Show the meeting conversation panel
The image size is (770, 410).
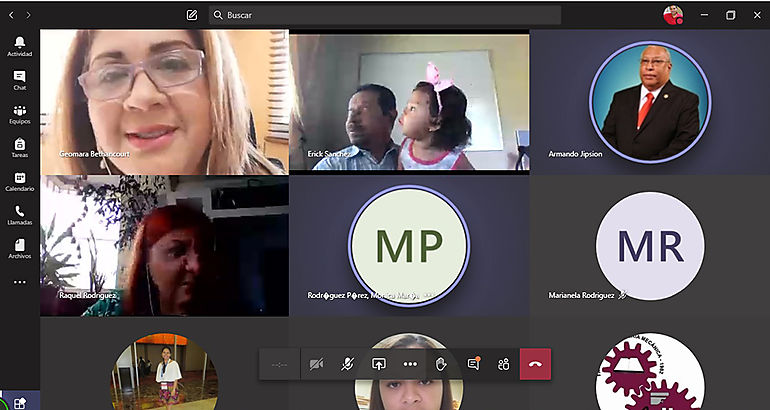pos(473,364)
